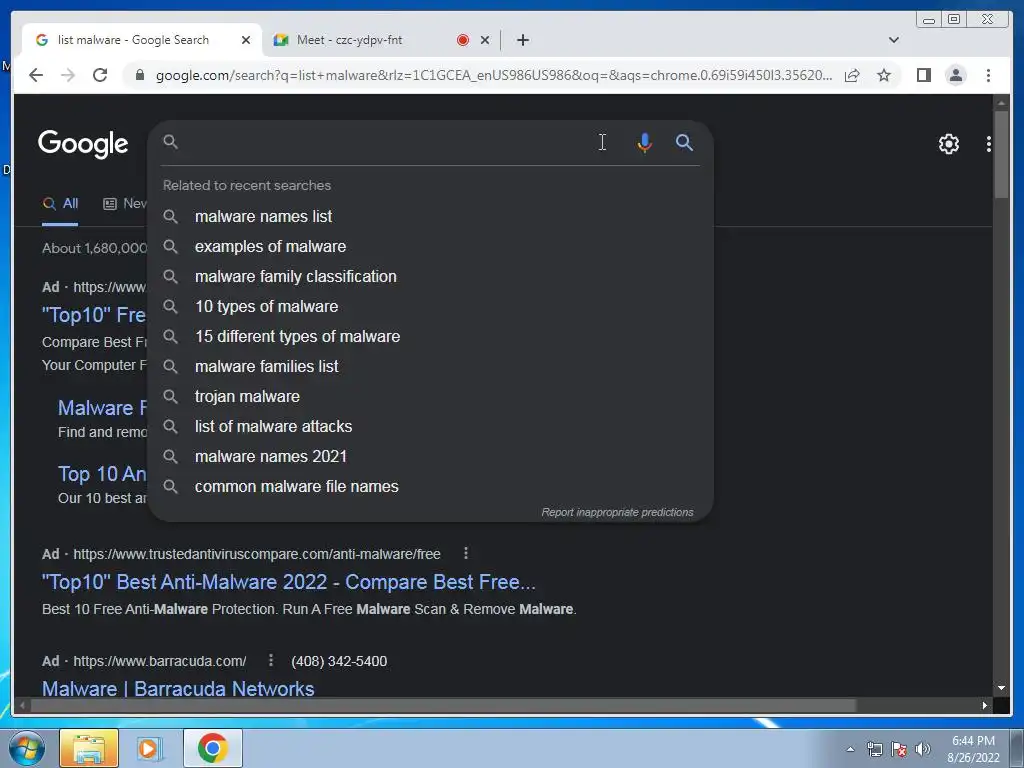Close the list malware Google tab
This screenshot has width=1024, height=768.
(246, 40)
